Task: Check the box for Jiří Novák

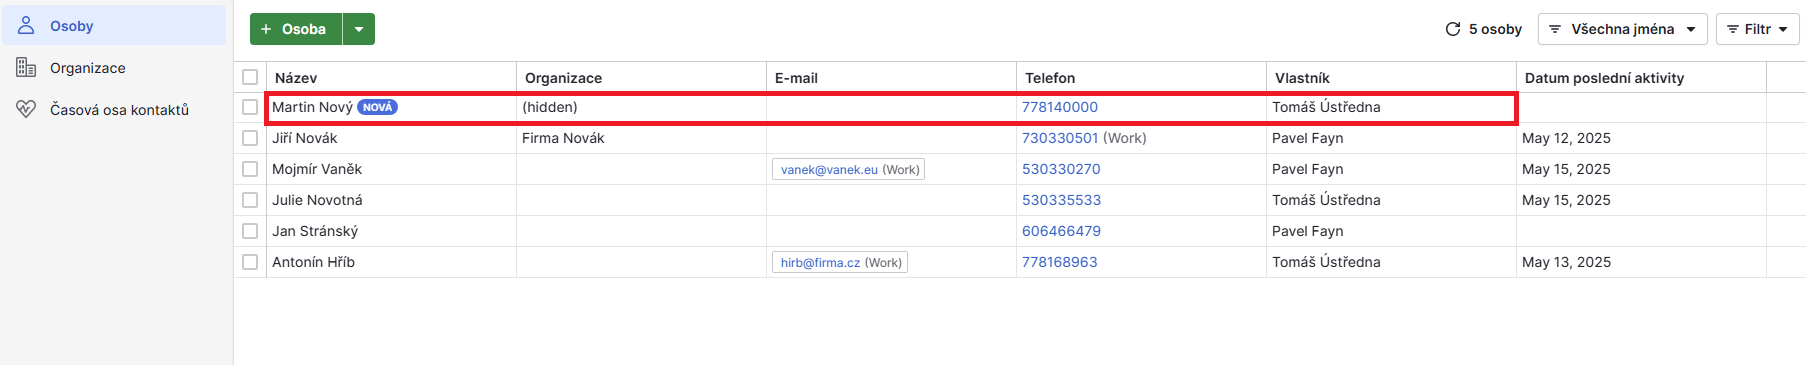Action: pyautogui.click(x=250, y=138)
